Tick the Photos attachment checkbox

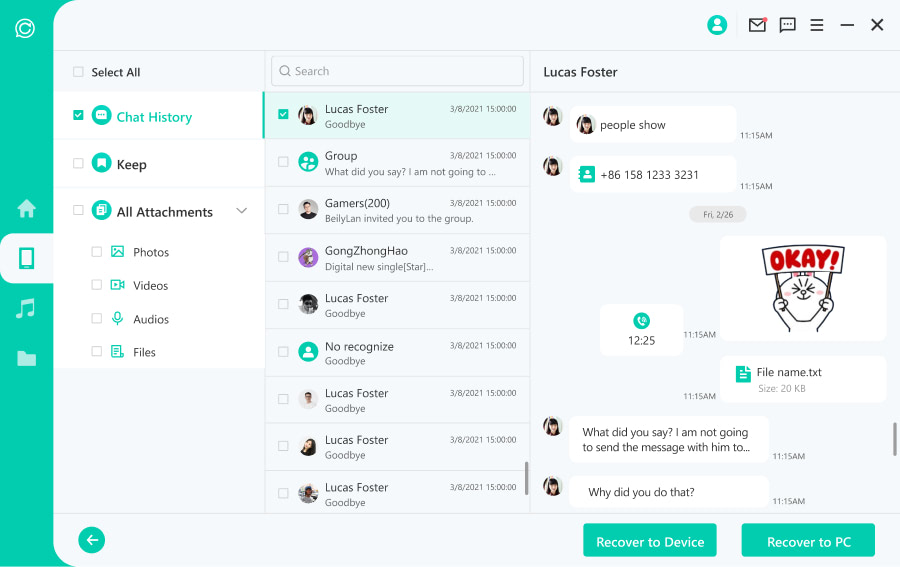(97, 252)
